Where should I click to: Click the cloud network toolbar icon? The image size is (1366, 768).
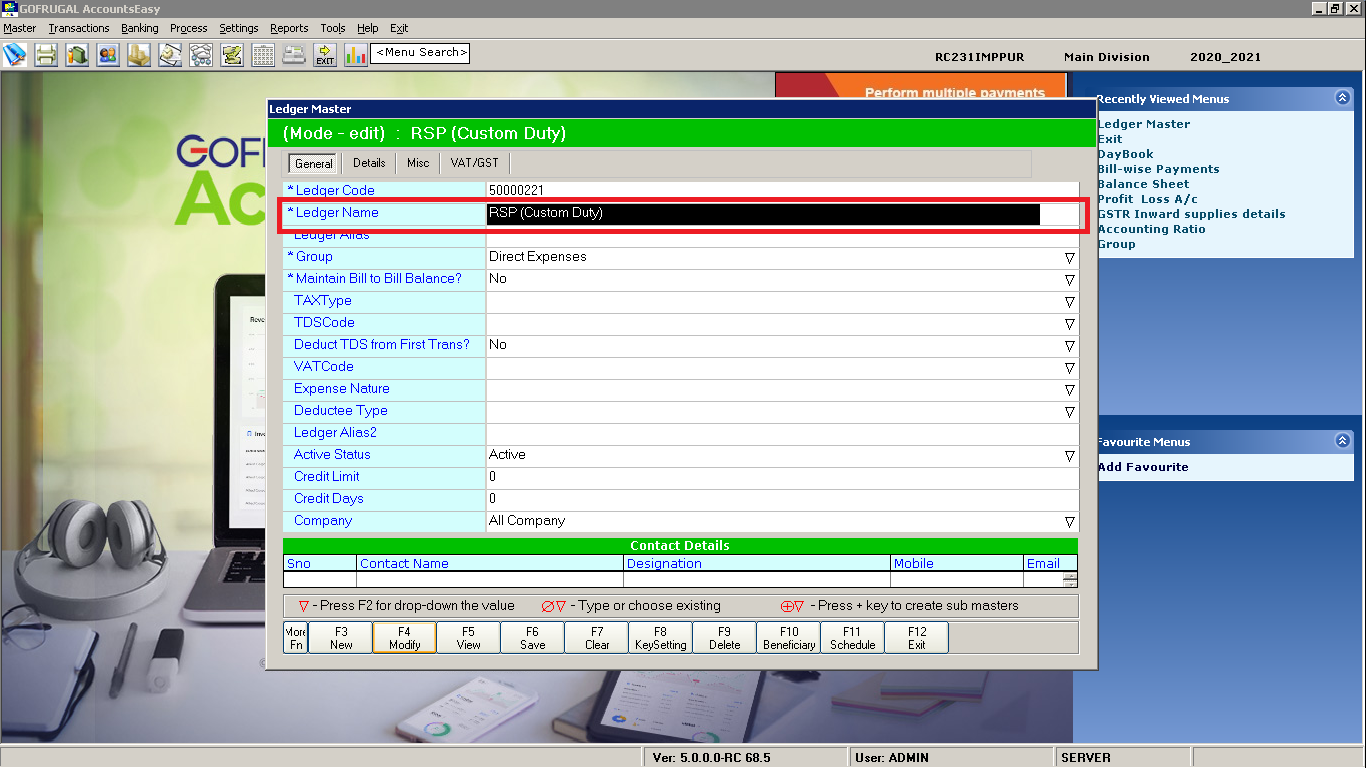(201, 54)
